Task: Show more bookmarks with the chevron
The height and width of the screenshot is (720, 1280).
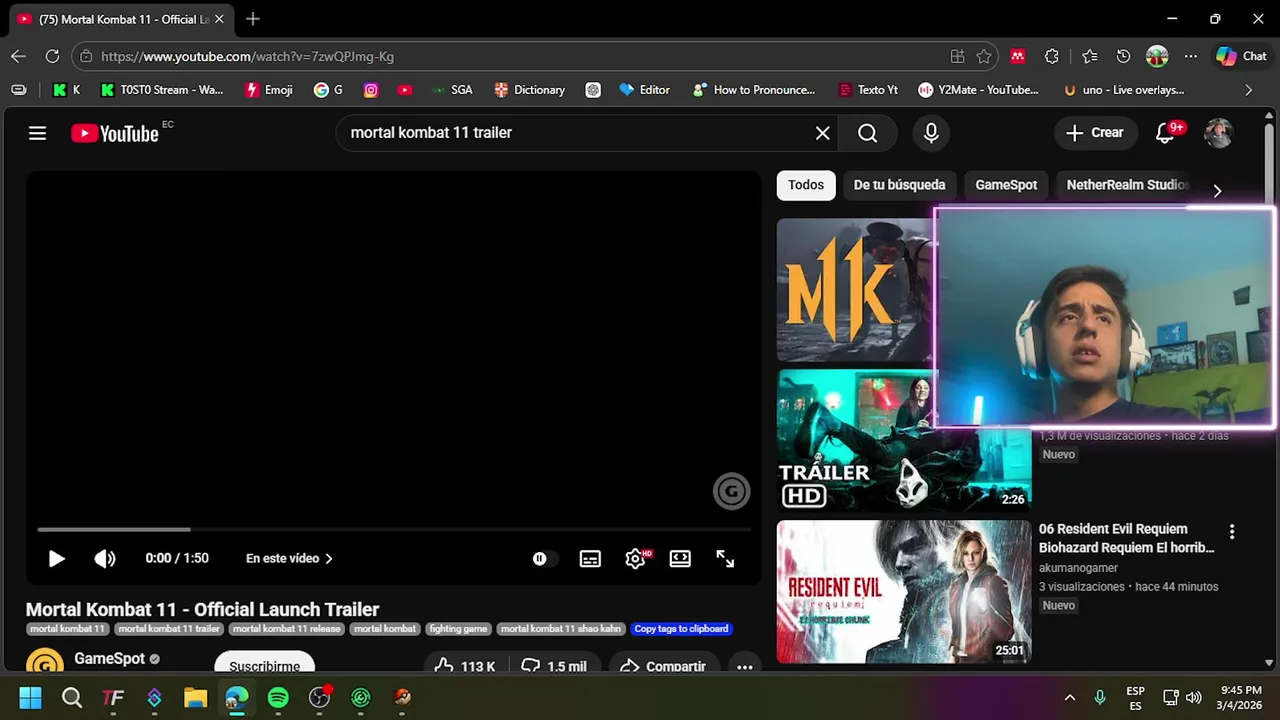Action: point(1248,90)
